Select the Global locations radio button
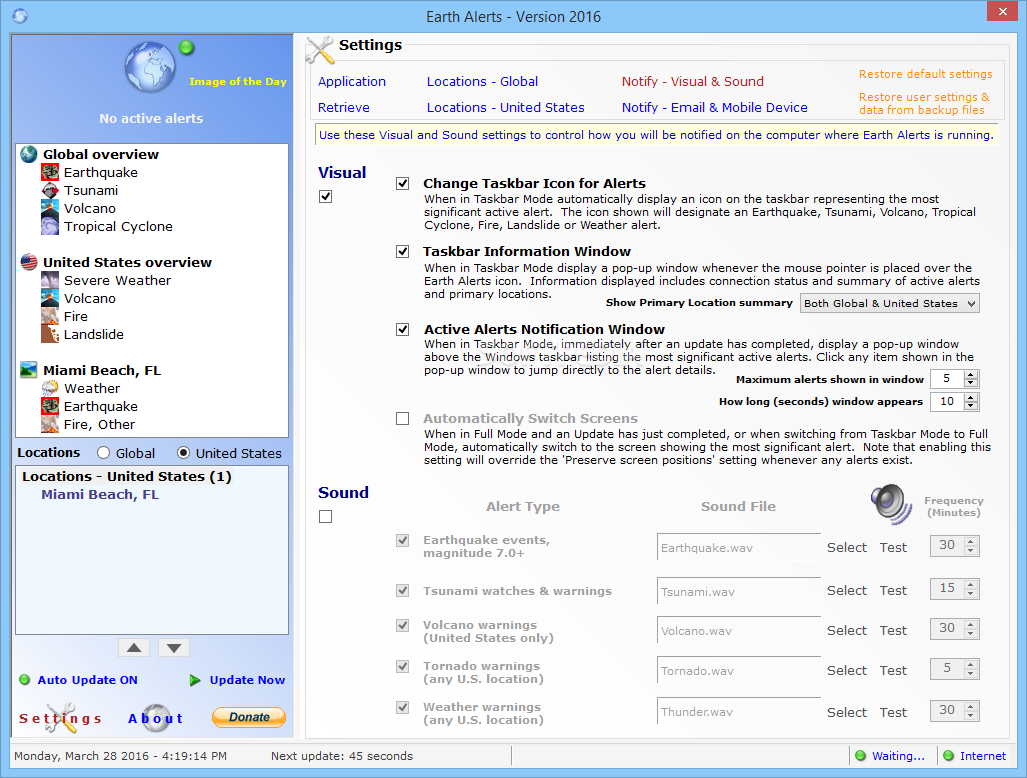This screenshot has height=778, width=1027. click(103, 453)
